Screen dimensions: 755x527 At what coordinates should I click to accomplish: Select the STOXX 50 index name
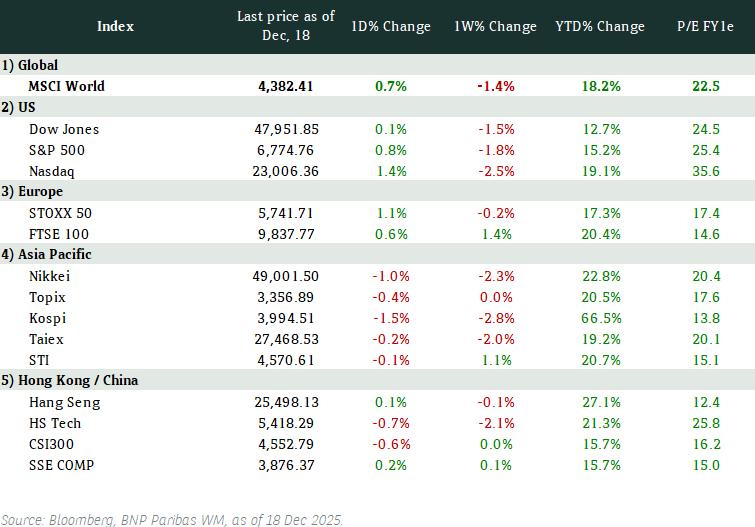pos(62,213)
